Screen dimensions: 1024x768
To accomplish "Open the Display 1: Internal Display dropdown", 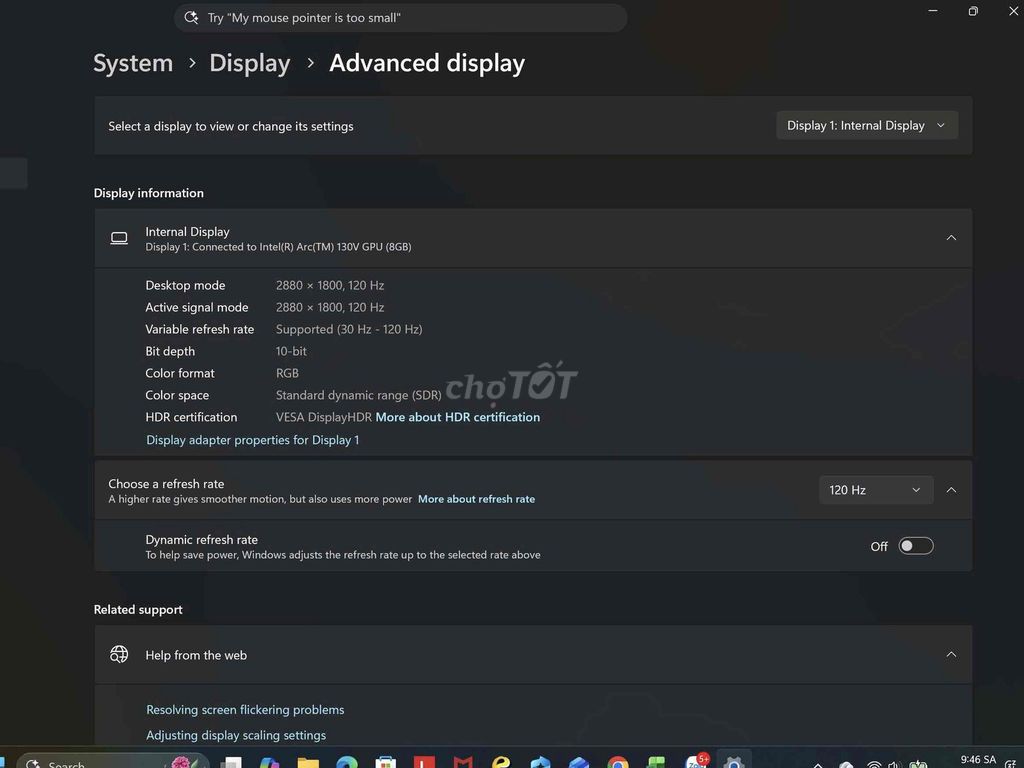I will pyautogui.click(x=867, y=125).
